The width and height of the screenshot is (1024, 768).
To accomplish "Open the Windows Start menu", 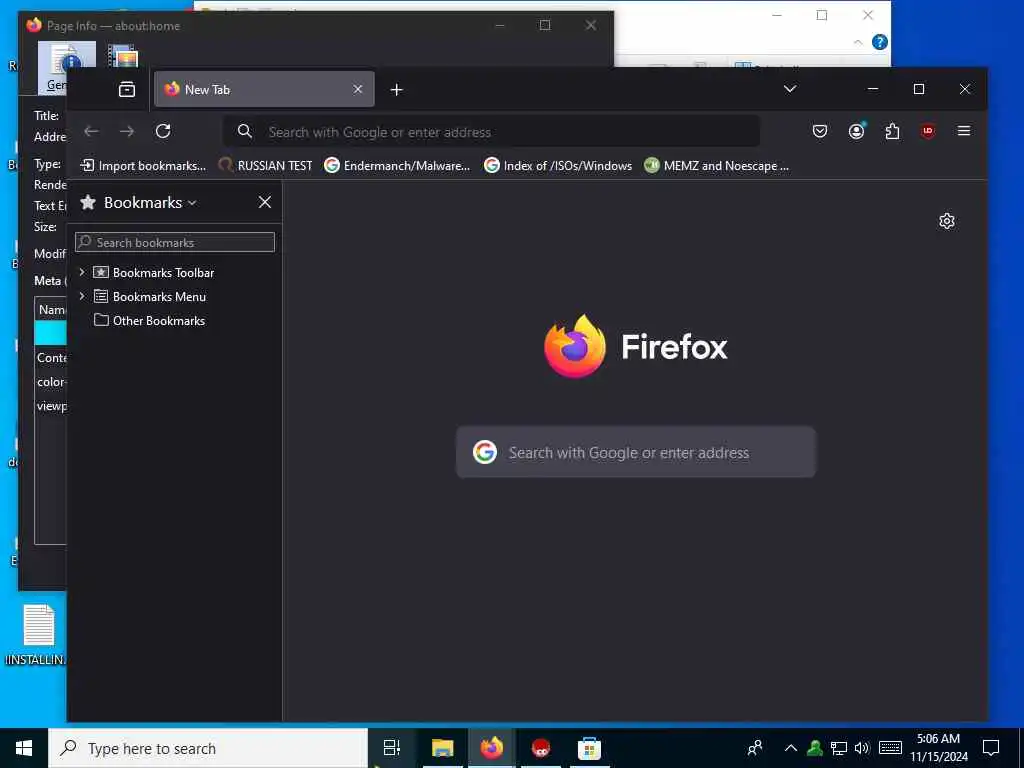I will (24, 748).
